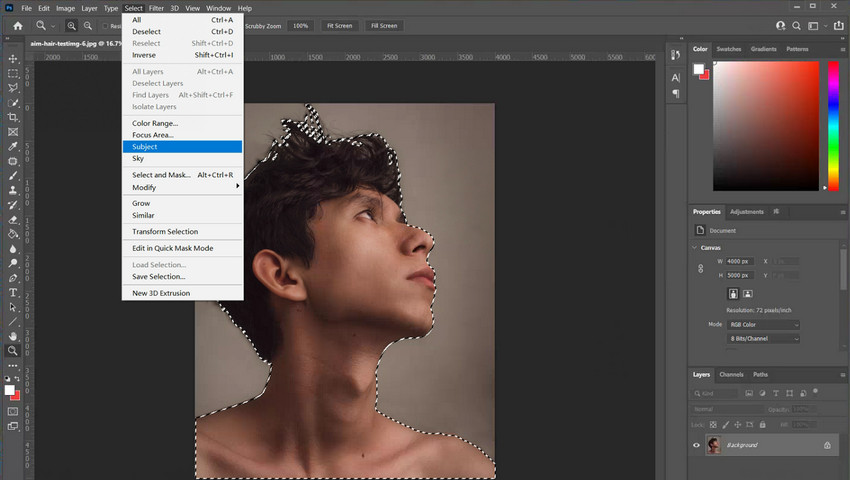Screen dimensions: 850x480
Task: Select the Pen tool
Action: [13, 278]
